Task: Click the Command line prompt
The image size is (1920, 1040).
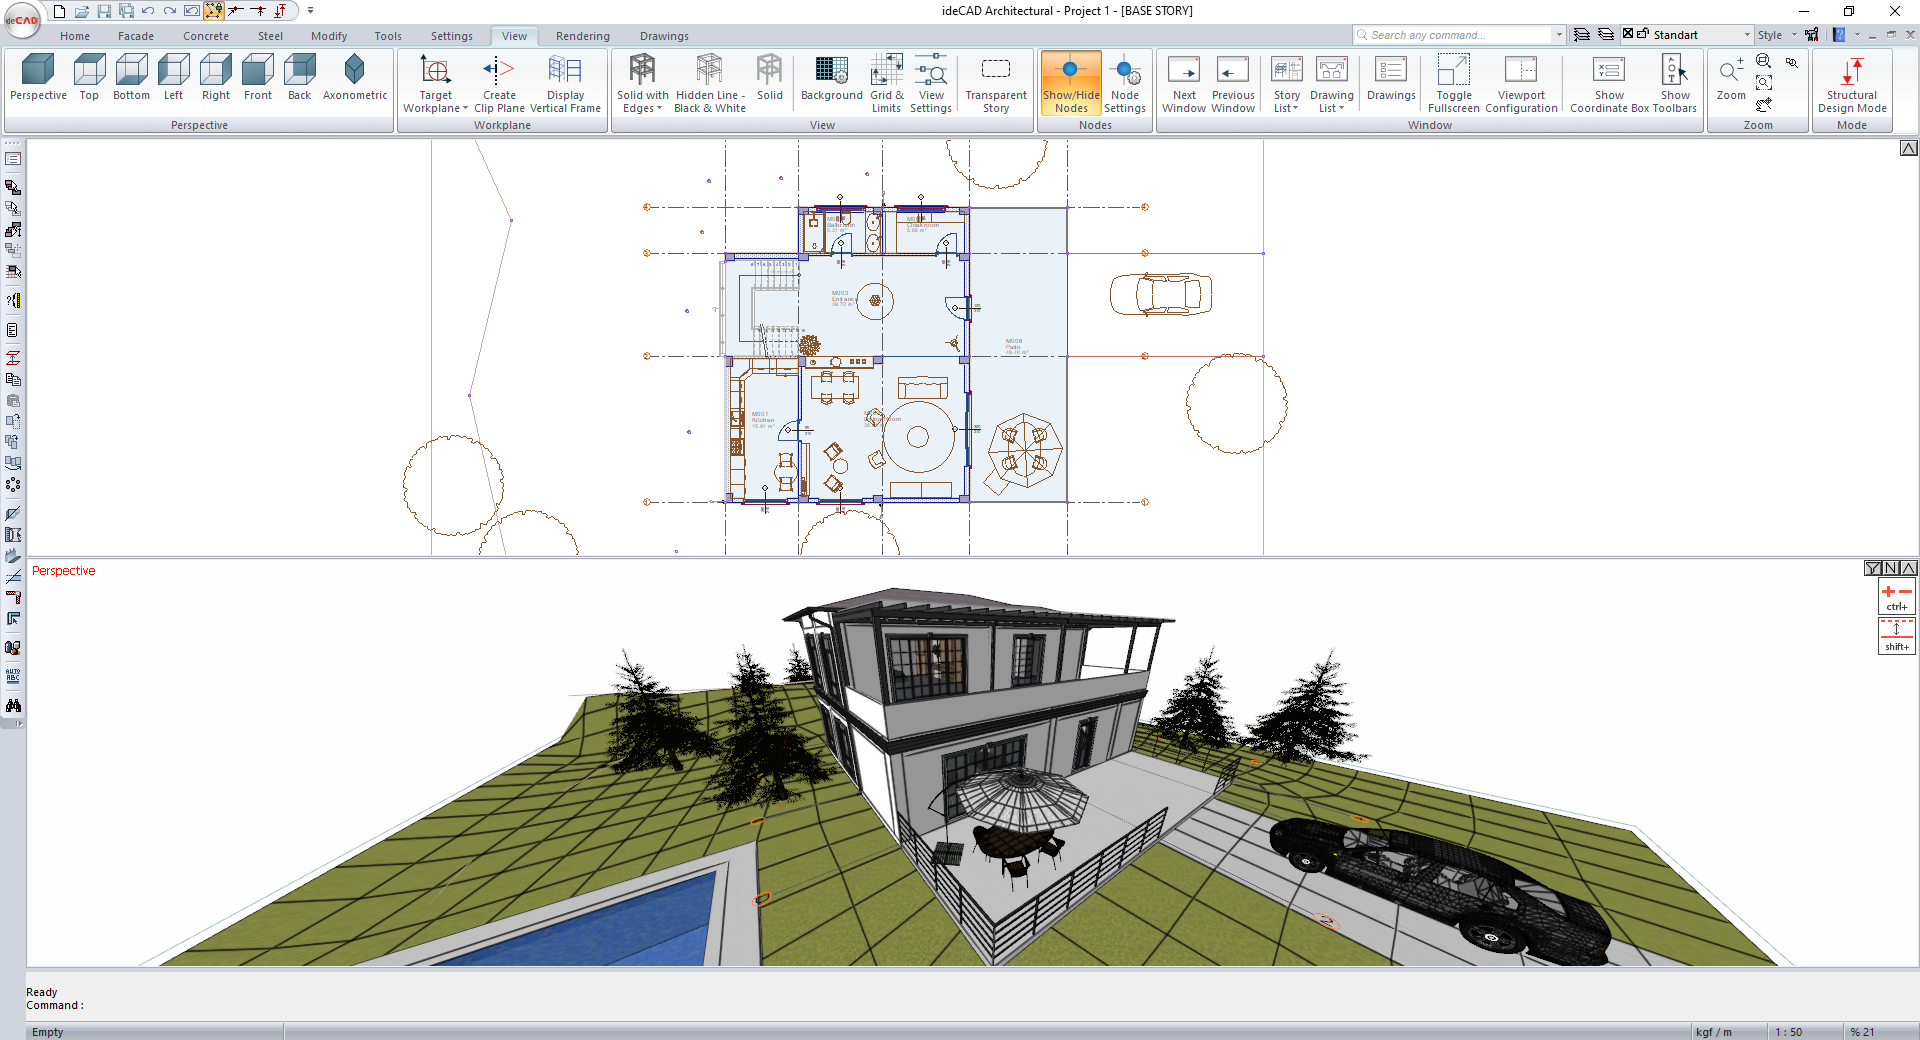Action: 55,1005
